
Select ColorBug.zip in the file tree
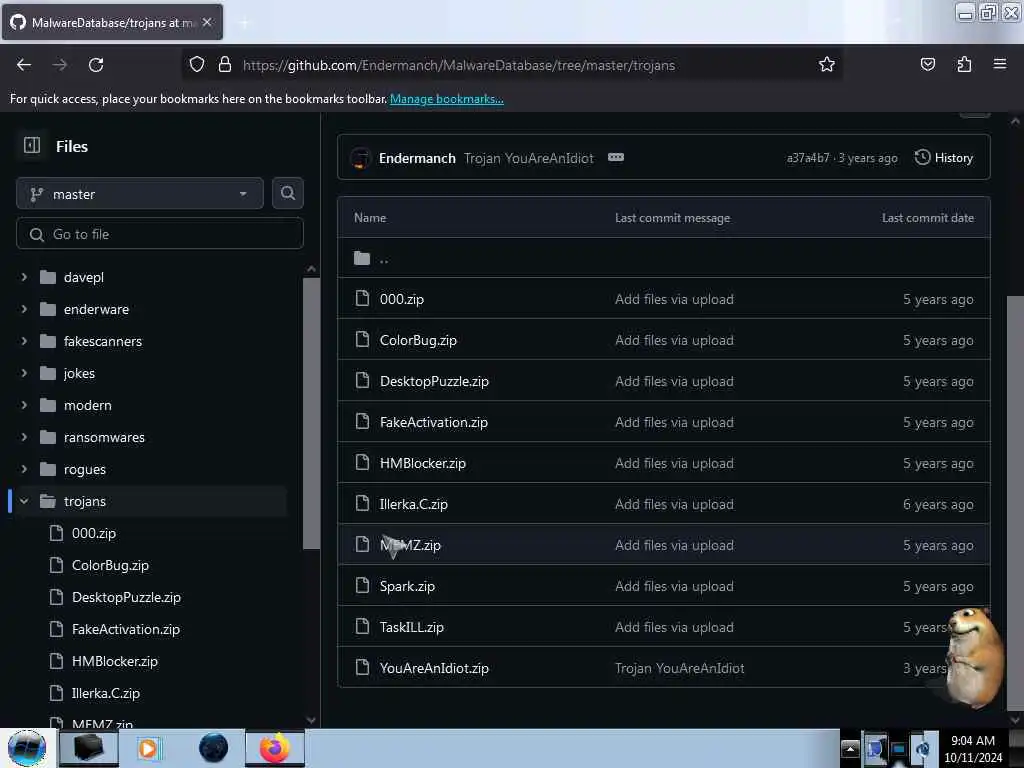coord(110,565)
